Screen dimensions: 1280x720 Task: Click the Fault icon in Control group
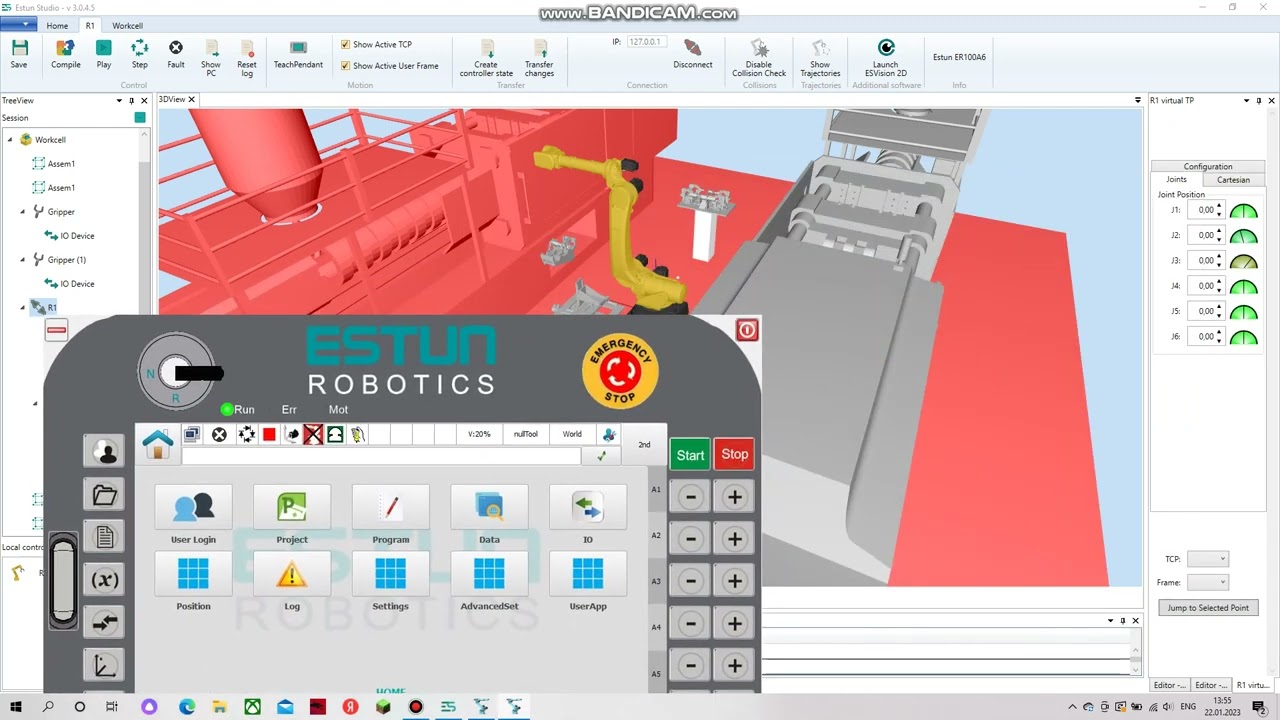(176, 54)
